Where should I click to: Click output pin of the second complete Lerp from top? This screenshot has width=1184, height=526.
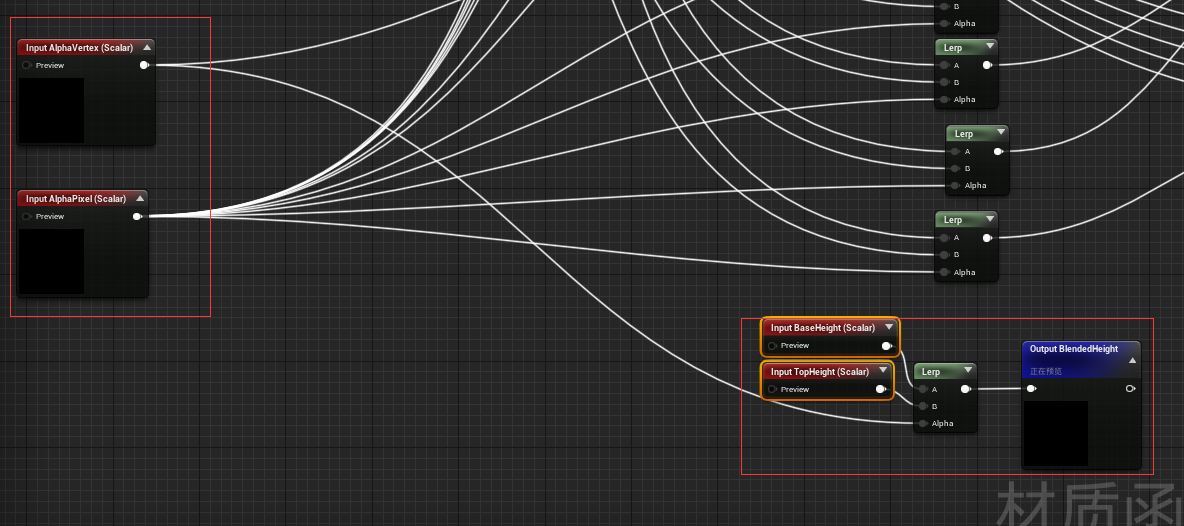point(997,152)
